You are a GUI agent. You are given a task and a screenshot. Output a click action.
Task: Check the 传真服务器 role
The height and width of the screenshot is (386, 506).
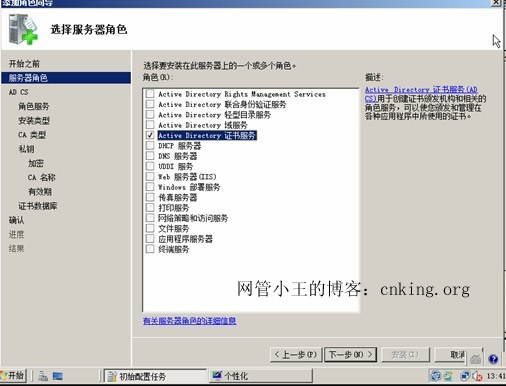(150, 197)
